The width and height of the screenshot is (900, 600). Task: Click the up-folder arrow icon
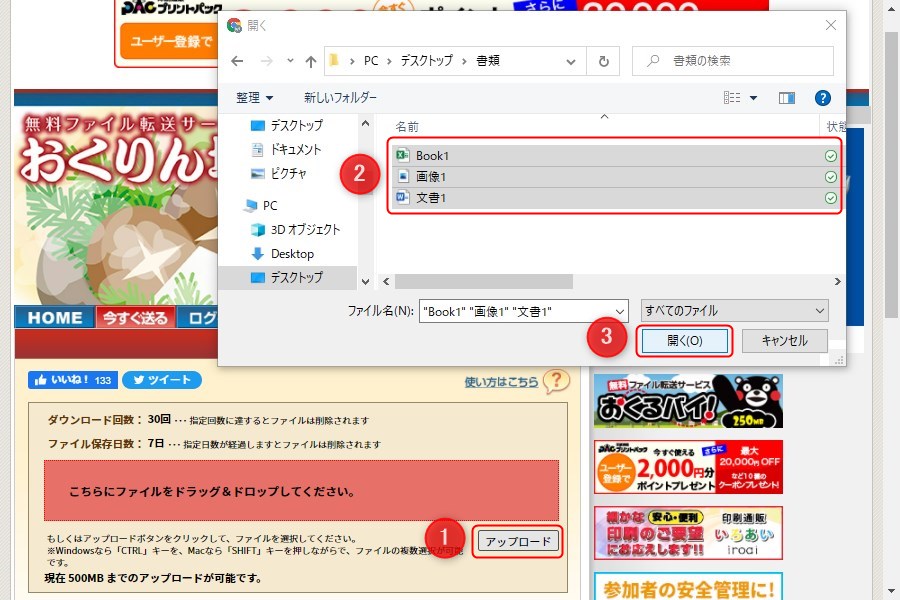(x=311, y=61)
